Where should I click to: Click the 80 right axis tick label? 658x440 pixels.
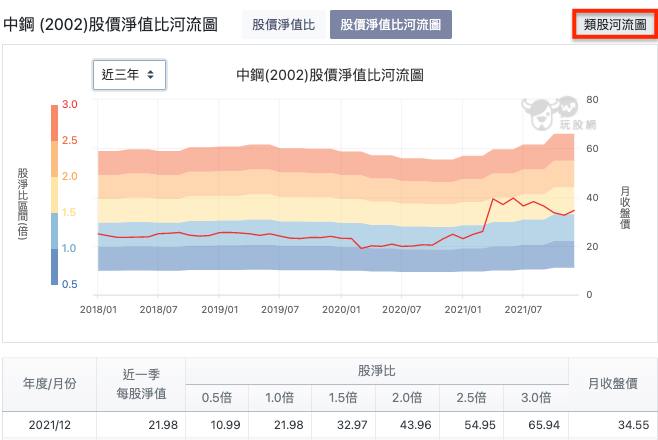pos(592,100)
